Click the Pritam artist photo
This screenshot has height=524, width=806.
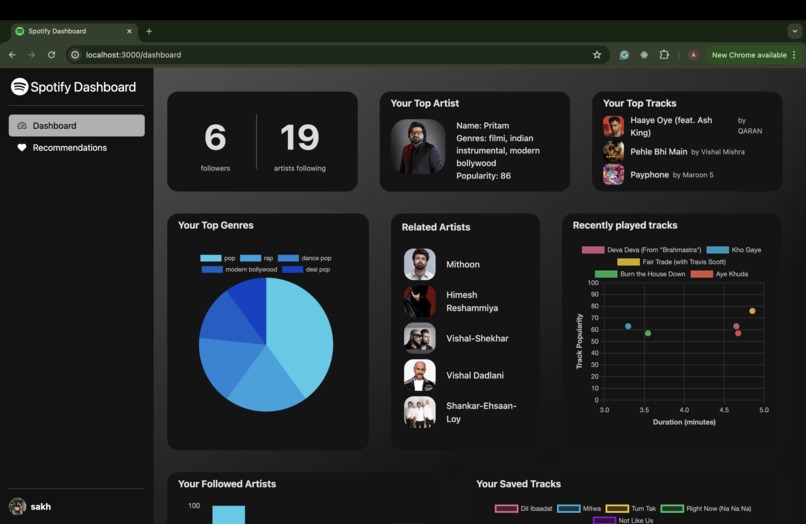point(418,147)
